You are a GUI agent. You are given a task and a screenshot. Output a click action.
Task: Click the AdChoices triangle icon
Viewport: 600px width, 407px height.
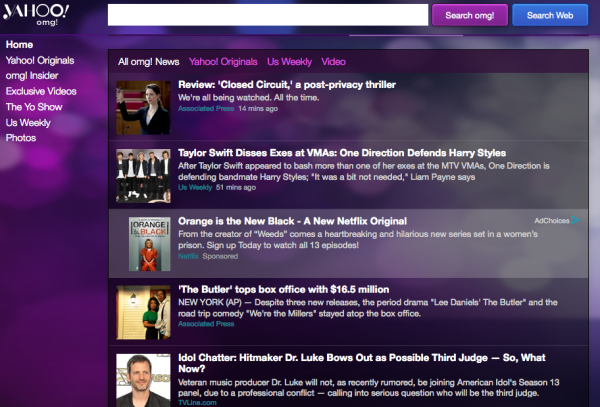click(575, 220)
